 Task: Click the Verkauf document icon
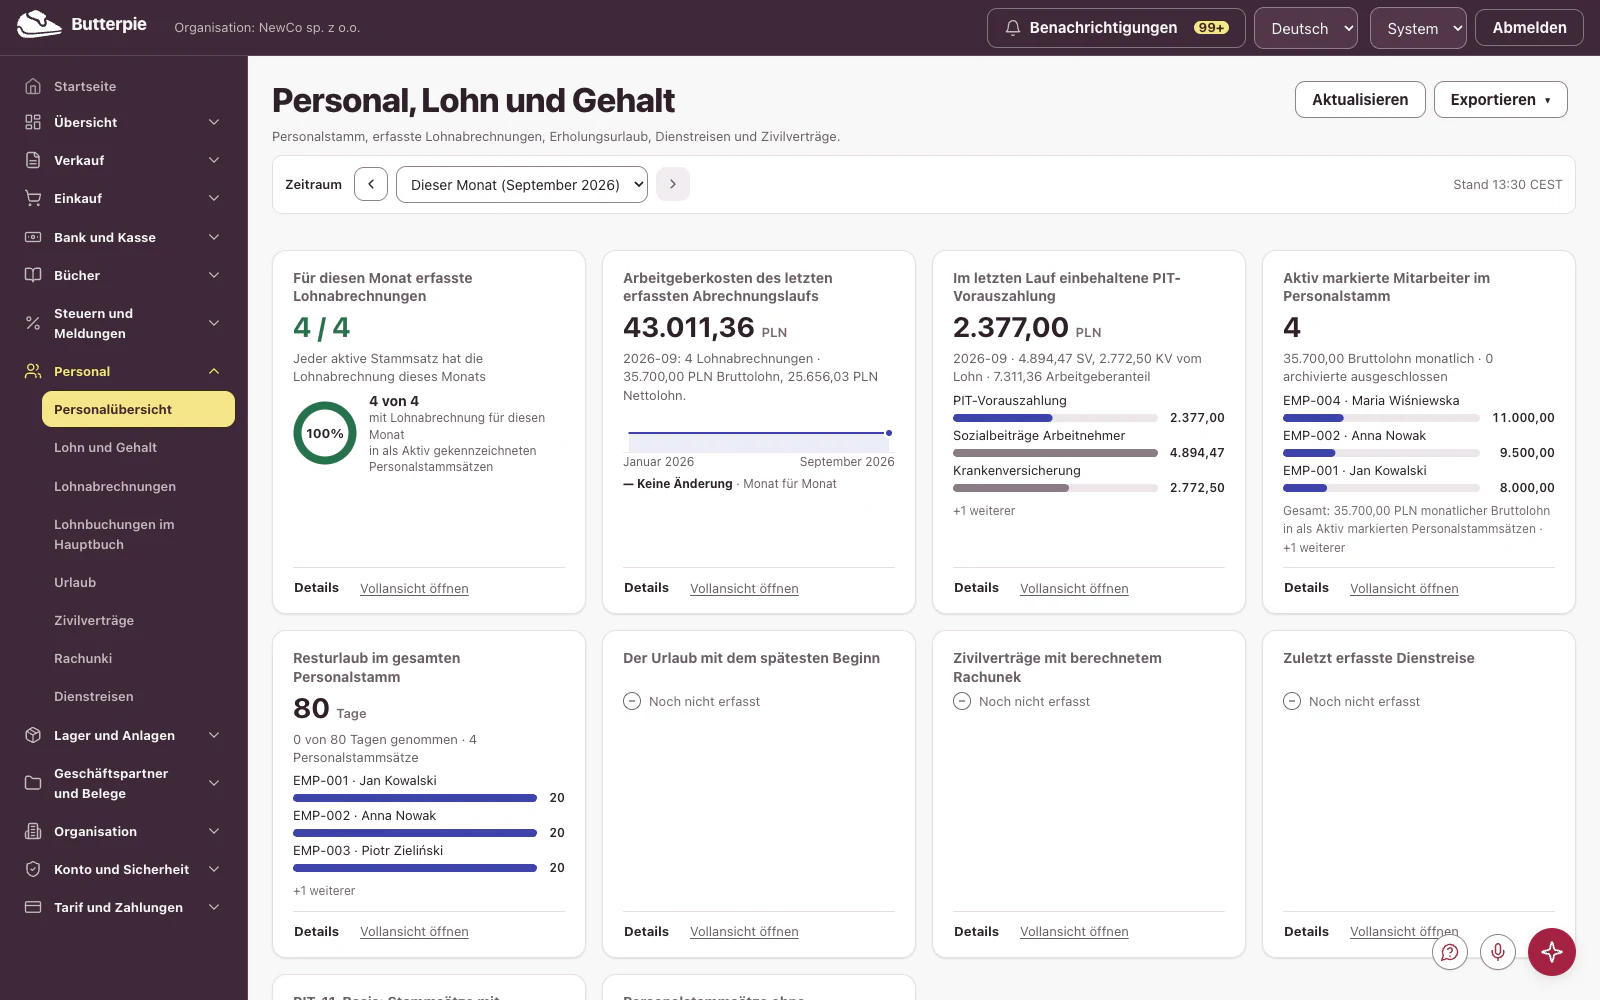point(33,160)
